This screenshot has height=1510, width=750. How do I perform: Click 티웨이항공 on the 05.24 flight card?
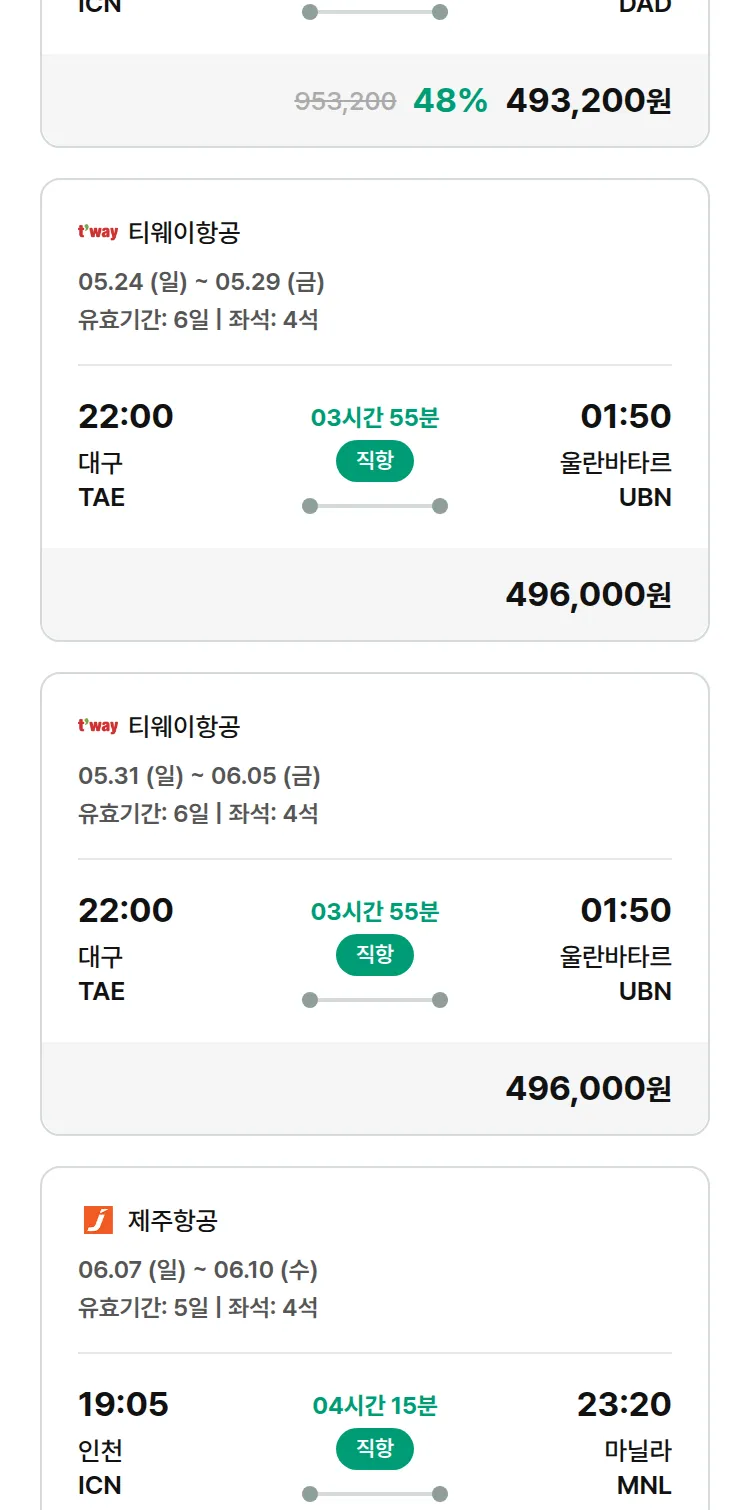pos(184,232)
